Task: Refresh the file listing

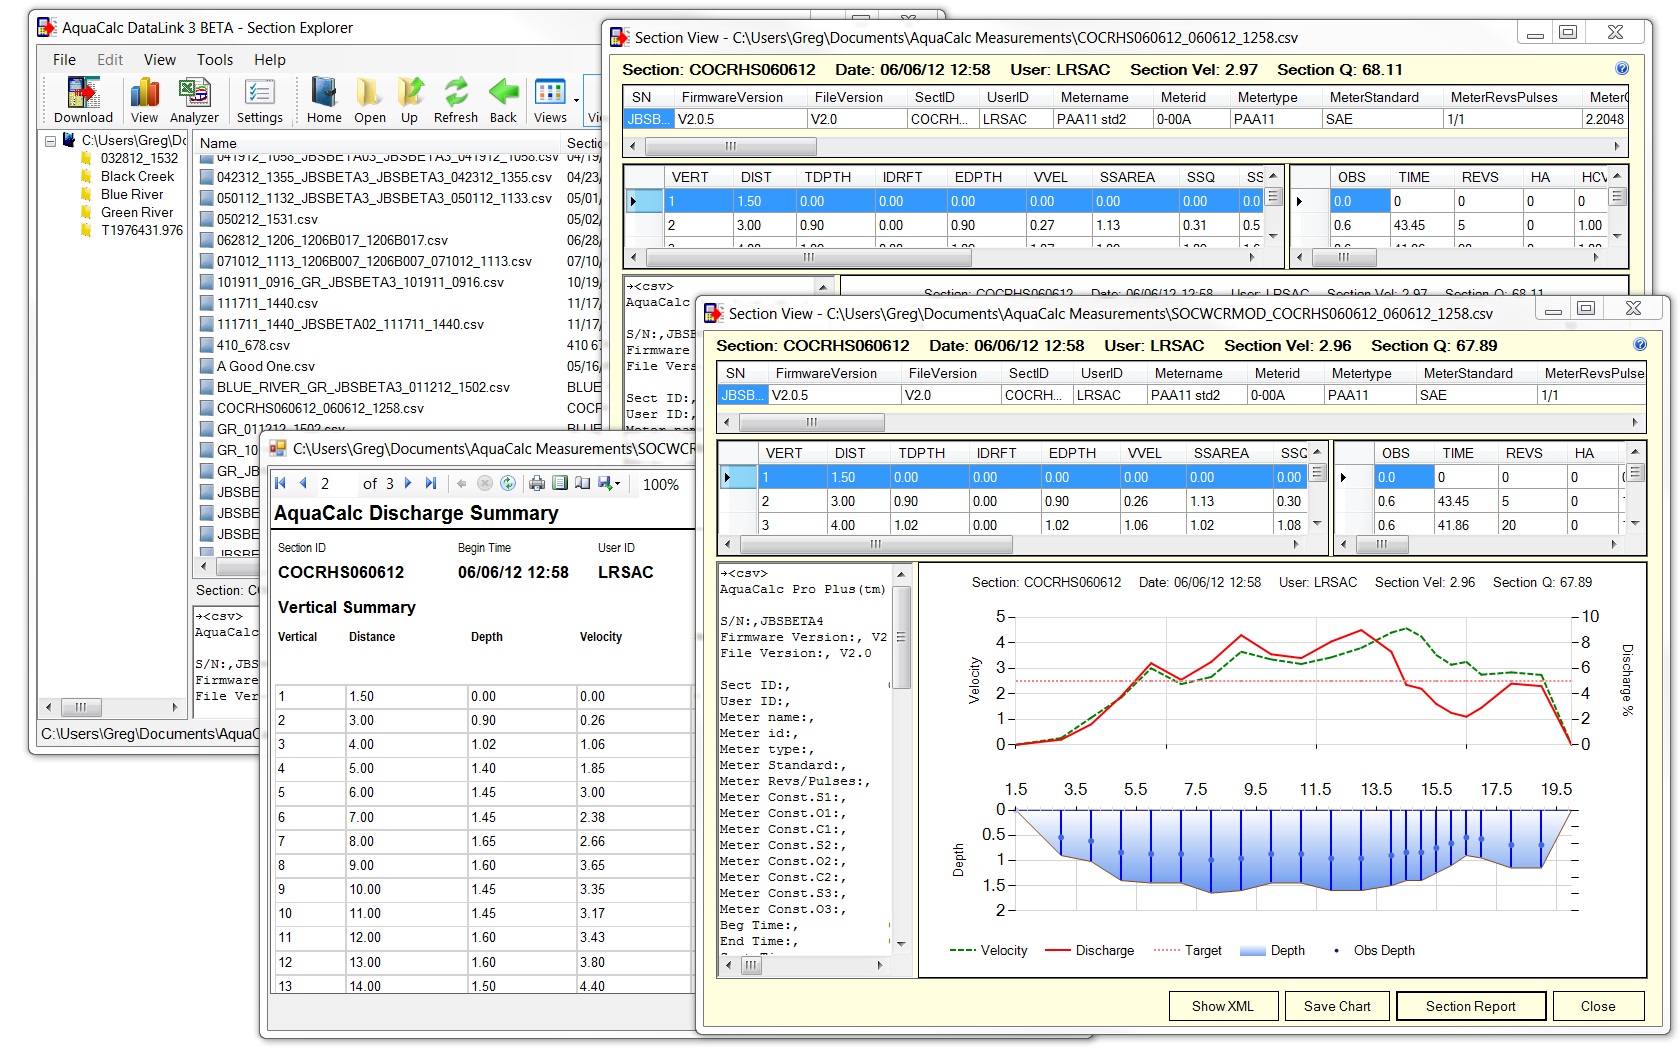Action: pyautogui.click(x=456, y=100)
